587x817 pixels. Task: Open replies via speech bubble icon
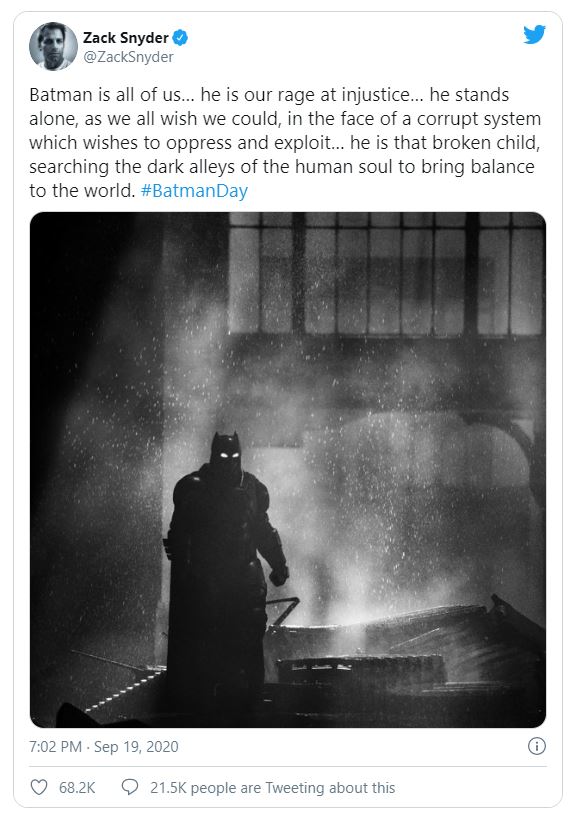coord(129,787)
